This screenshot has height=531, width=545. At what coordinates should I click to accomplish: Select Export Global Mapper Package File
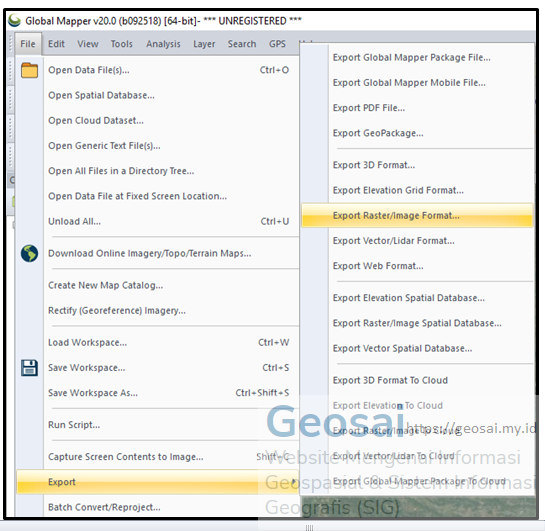(417, 57)
